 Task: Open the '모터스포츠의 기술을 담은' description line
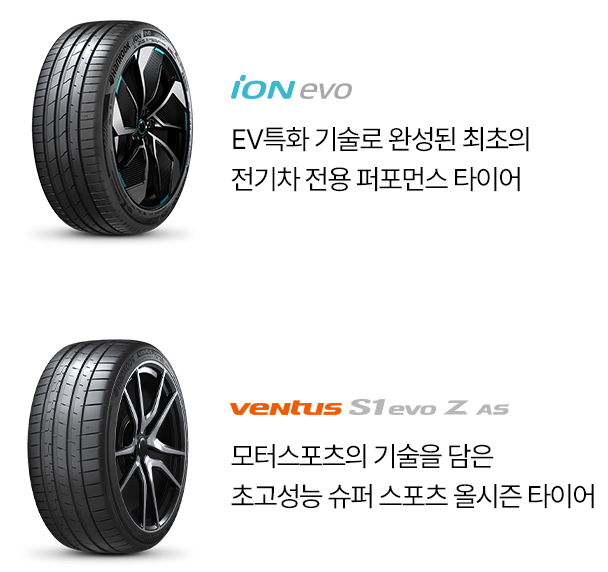point(362,456)
